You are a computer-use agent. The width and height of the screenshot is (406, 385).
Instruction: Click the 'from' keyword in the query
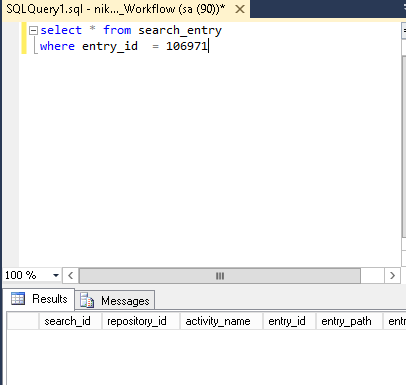(117, 30)
